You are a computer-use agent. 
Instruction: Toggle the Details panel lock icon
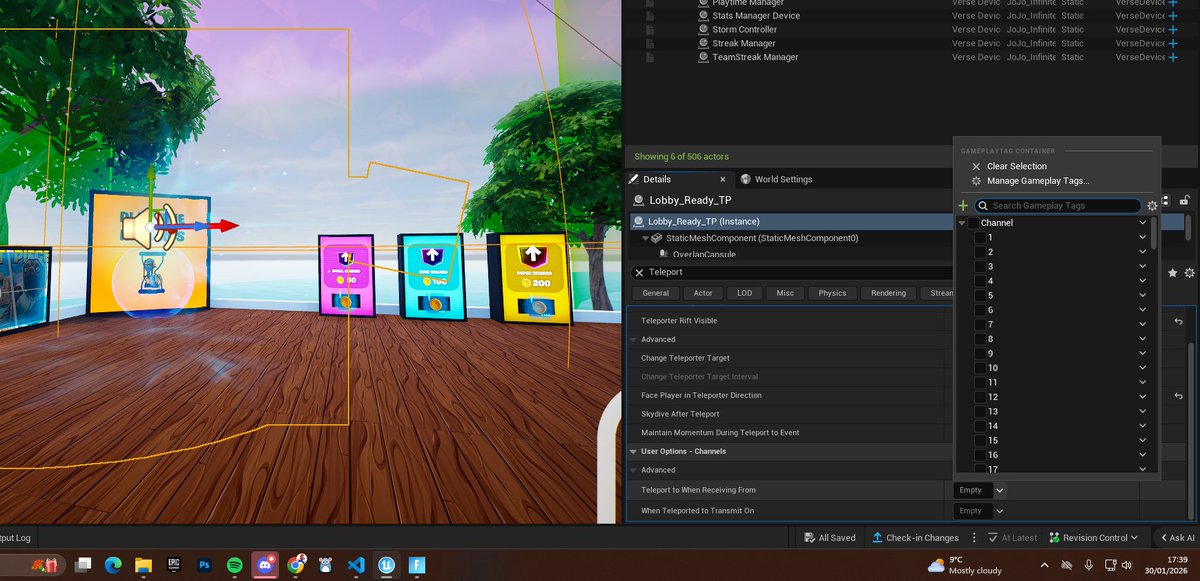pyautogui.click(x=1184, y=200)
